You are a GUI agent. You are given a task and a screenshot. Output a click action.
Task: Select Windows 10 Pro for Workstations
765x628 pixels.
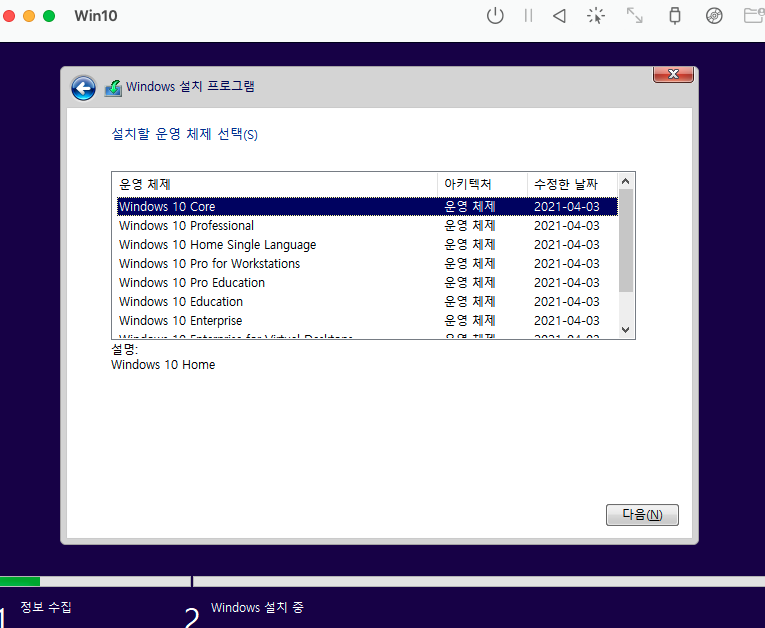pos(367,263)
